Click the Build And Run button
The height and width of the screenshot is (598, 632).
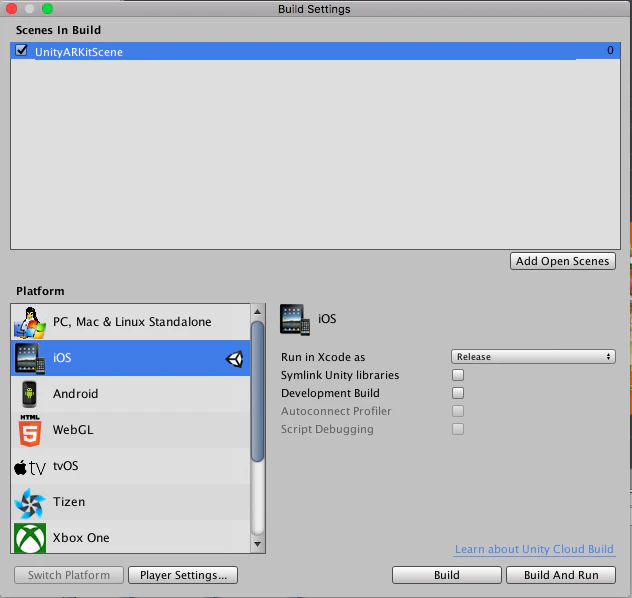click(561, 575)
